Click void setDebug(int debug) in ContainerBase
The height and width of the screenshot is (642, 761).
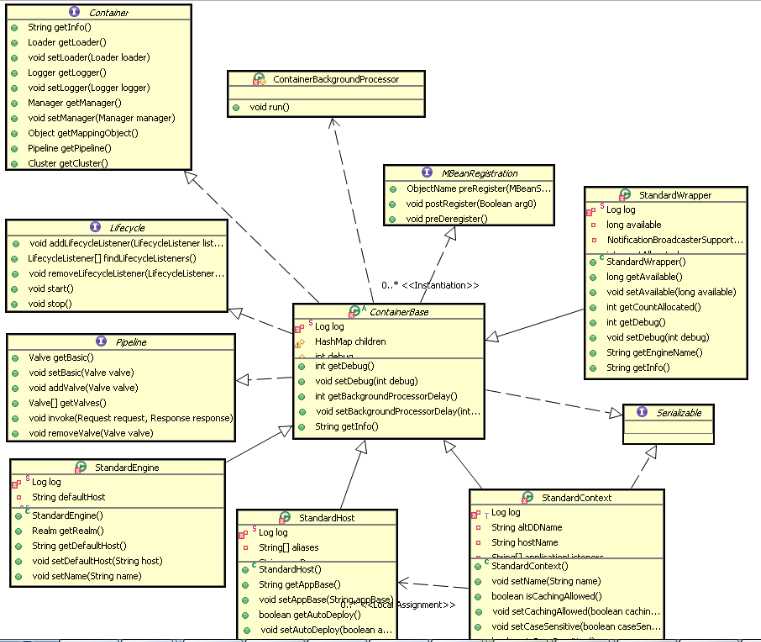(x=366, y=381)
